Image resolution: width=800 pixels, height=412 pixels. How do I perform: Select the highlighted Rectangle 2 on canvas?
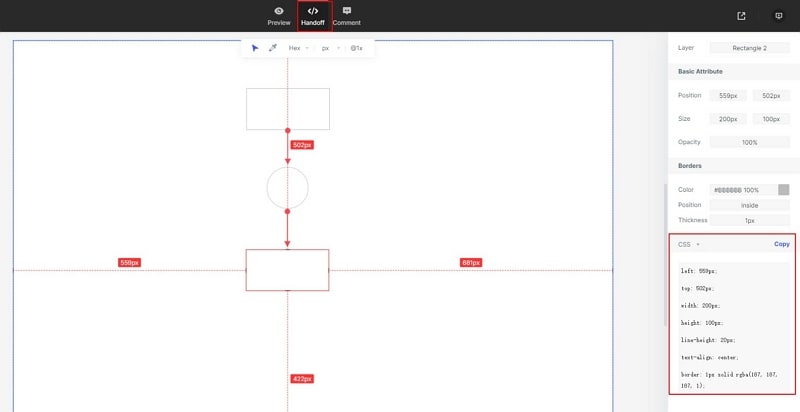point(287,270)
